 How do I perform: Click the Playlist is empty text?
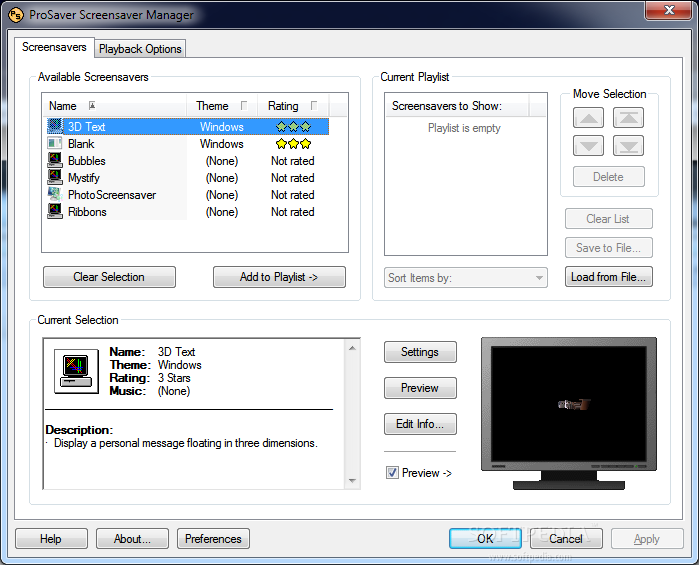point(464,128)
